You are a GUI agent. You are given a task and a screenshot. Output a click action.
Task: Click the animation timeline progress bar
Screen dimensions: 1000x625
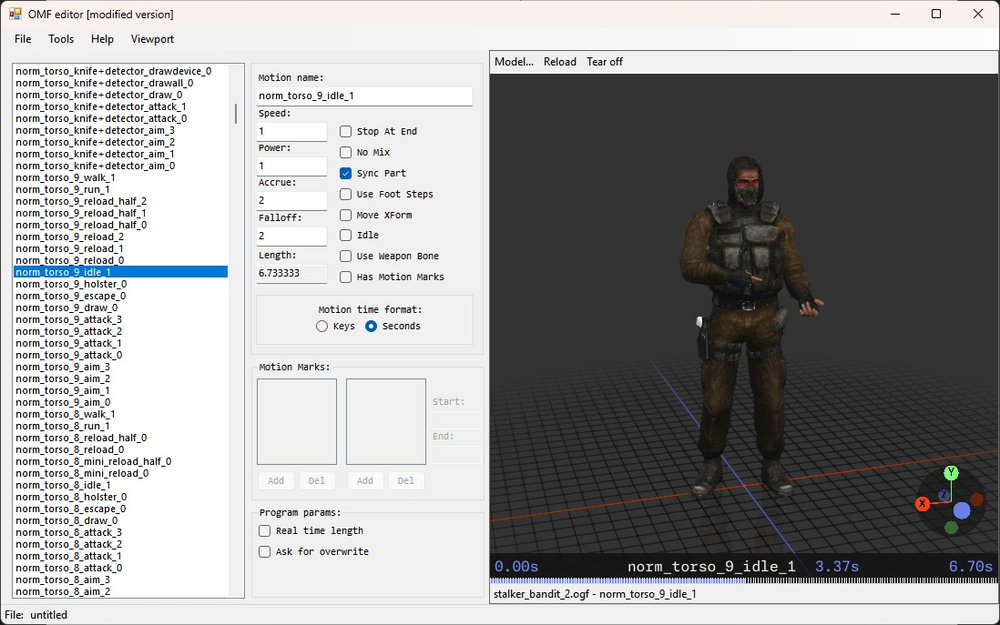[742, 581]
